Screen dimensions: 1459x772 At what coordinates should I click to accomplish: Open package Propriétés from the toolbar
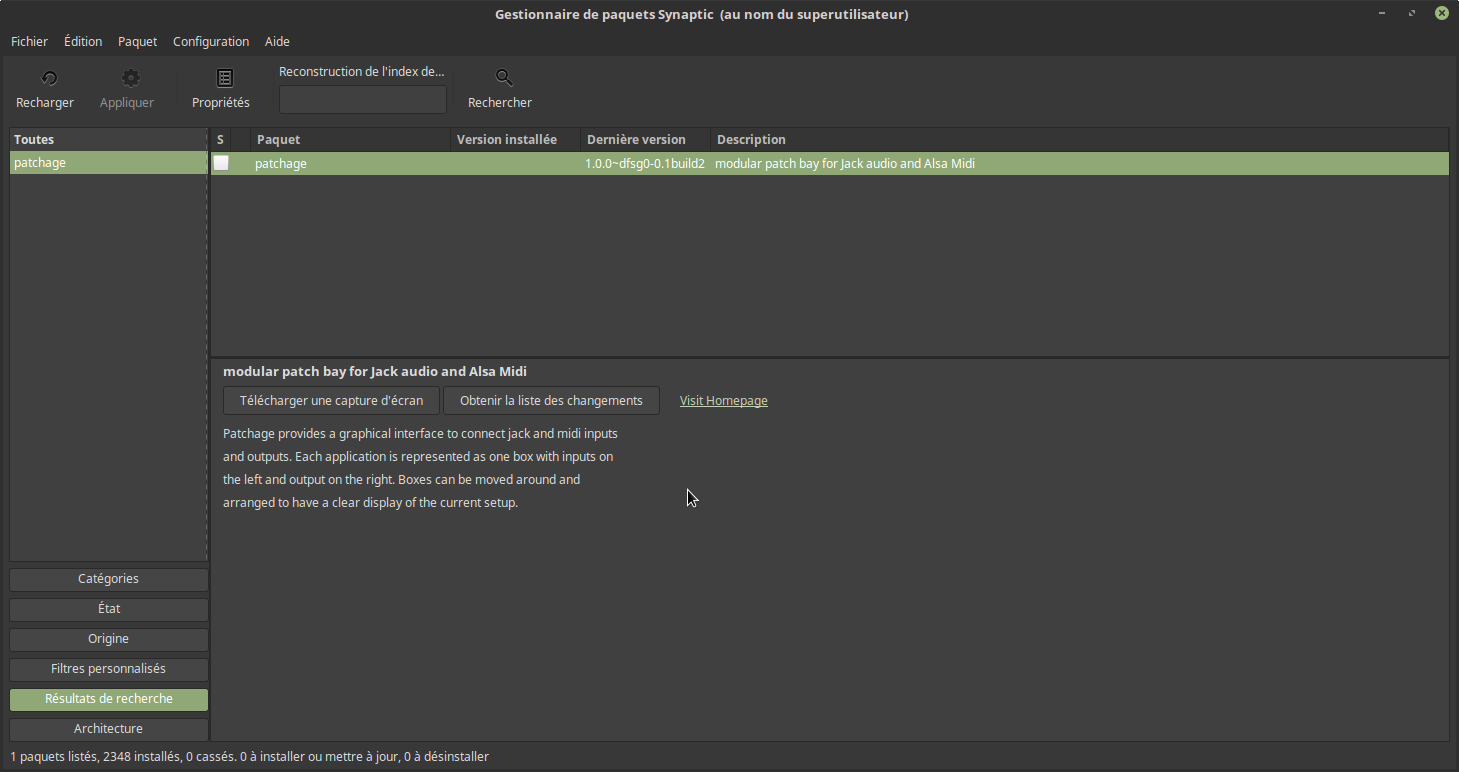(221, 89)
